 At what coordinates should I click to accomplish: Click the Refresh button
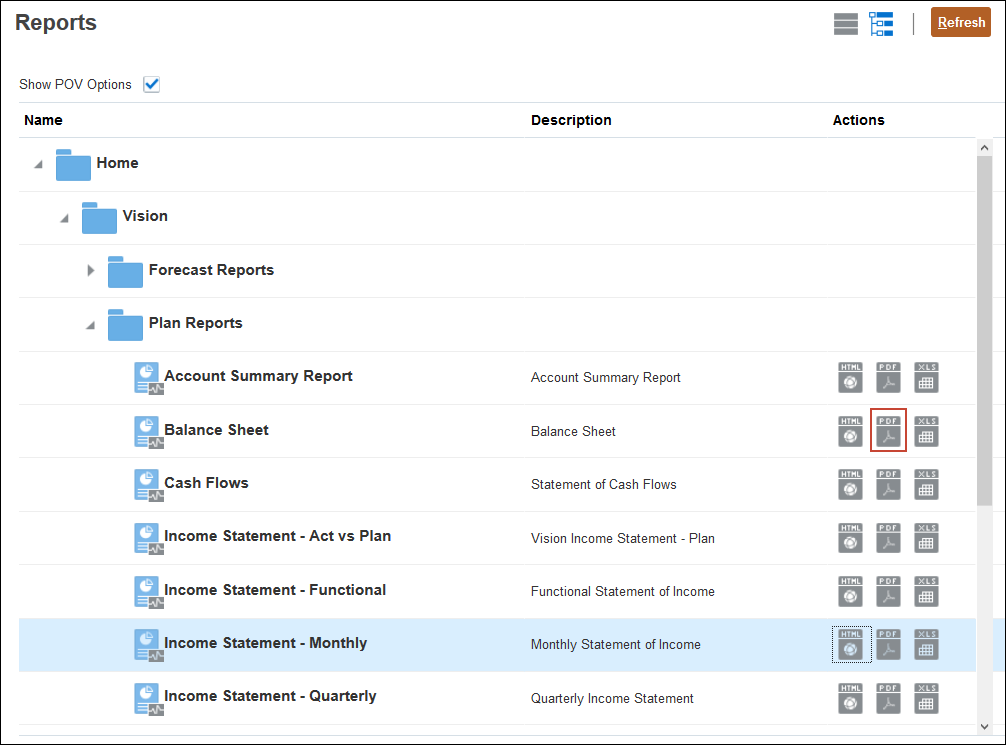(960, 21)
